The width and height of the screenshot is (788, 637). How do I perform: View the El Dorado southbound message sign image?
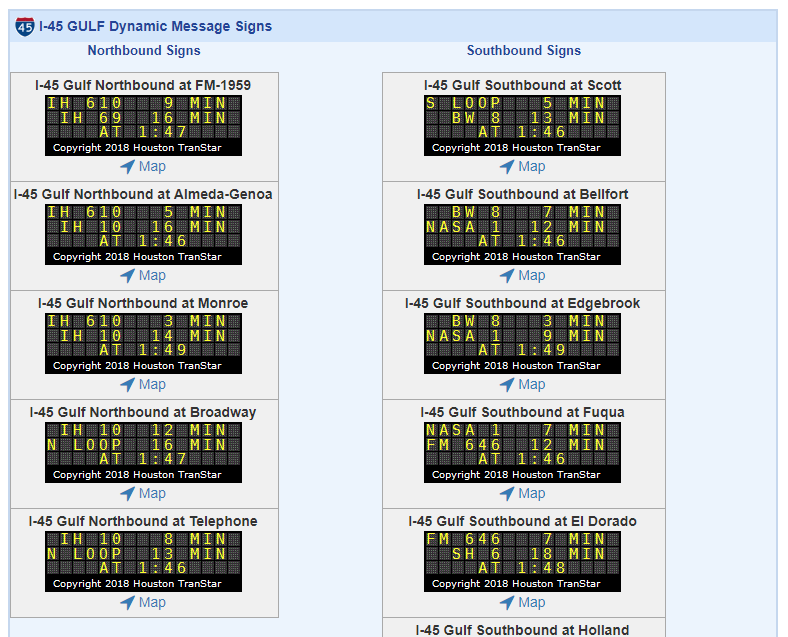(522, 562)
